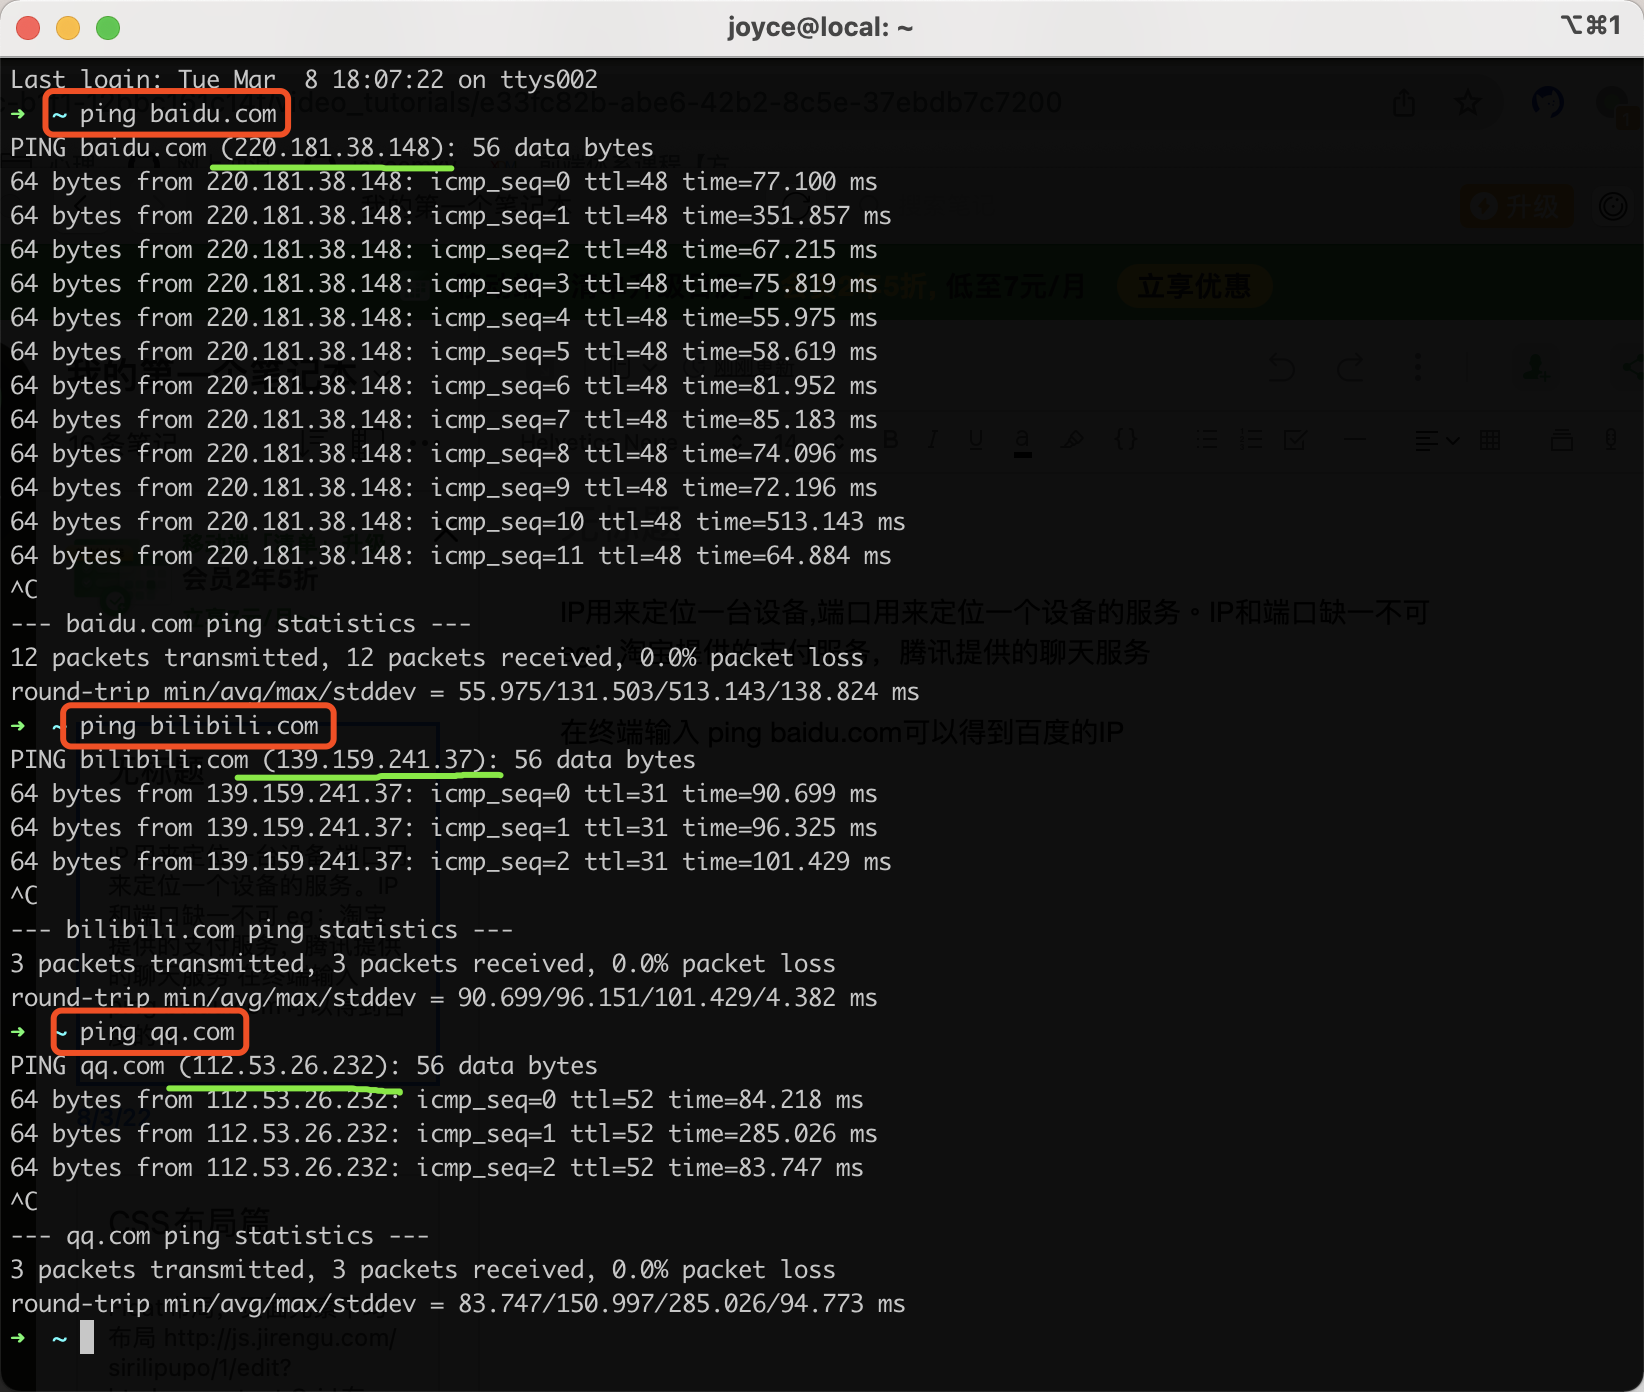Toggle Bold in the background editor toolbar
Screen dimensions: 1644x1392
[890, 439]
